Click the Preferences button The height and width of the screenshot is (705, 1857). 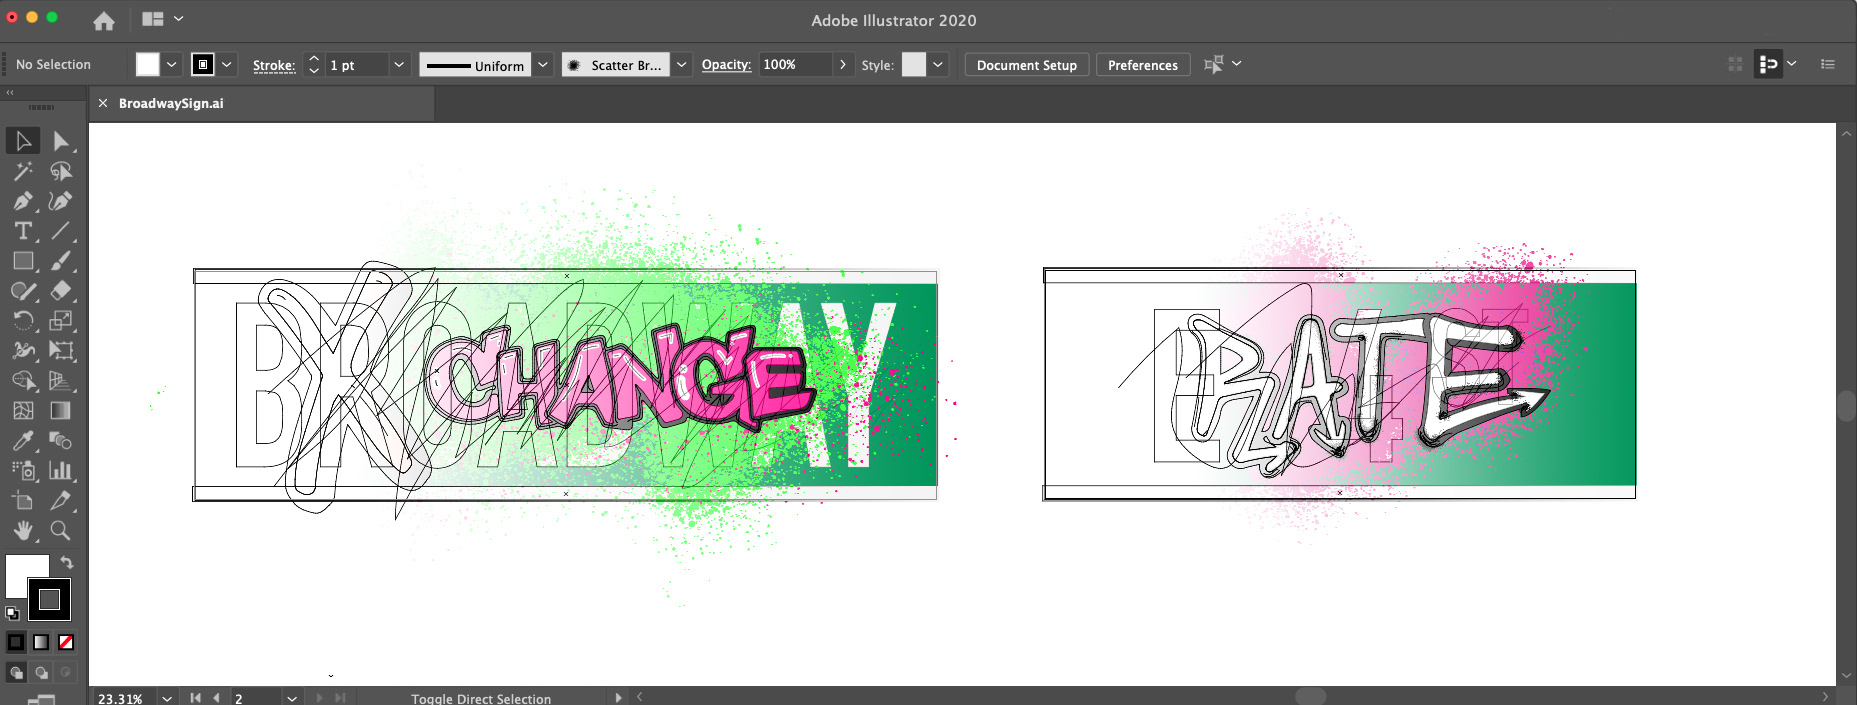pyautogui.click(x=1143, y=65)
